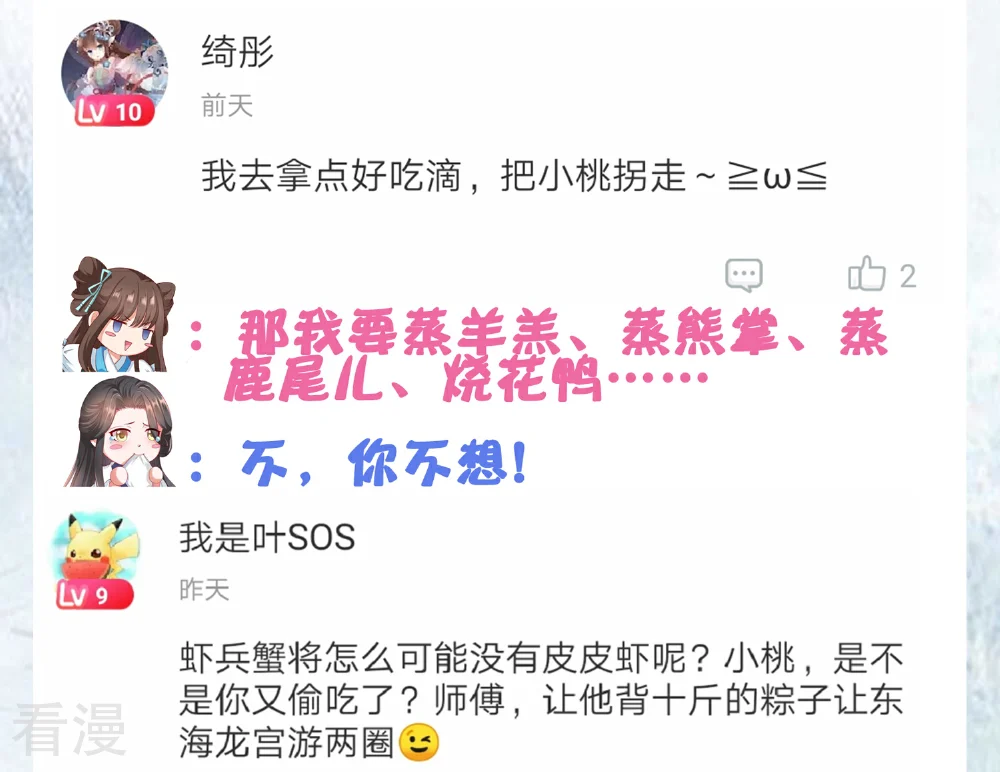1000x772 pixels.
Task: Tap the Lv 9 level badge
Action: coord(94,595)
